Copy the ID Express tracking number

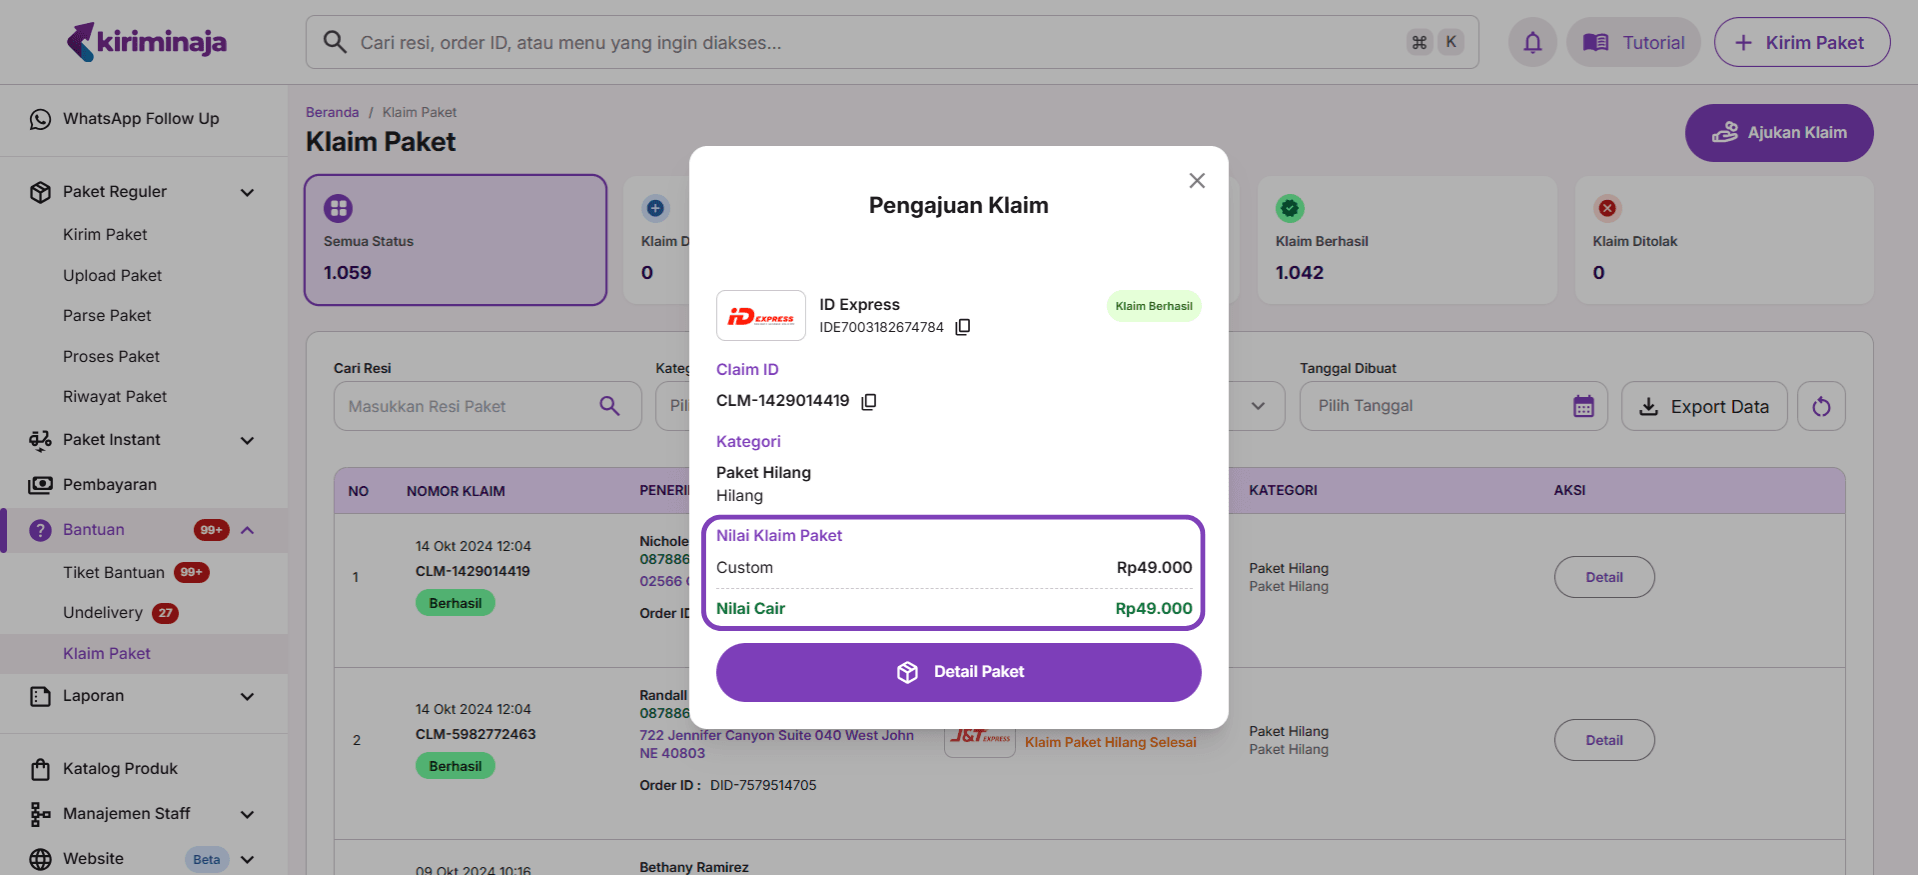[x=962, y=327]
